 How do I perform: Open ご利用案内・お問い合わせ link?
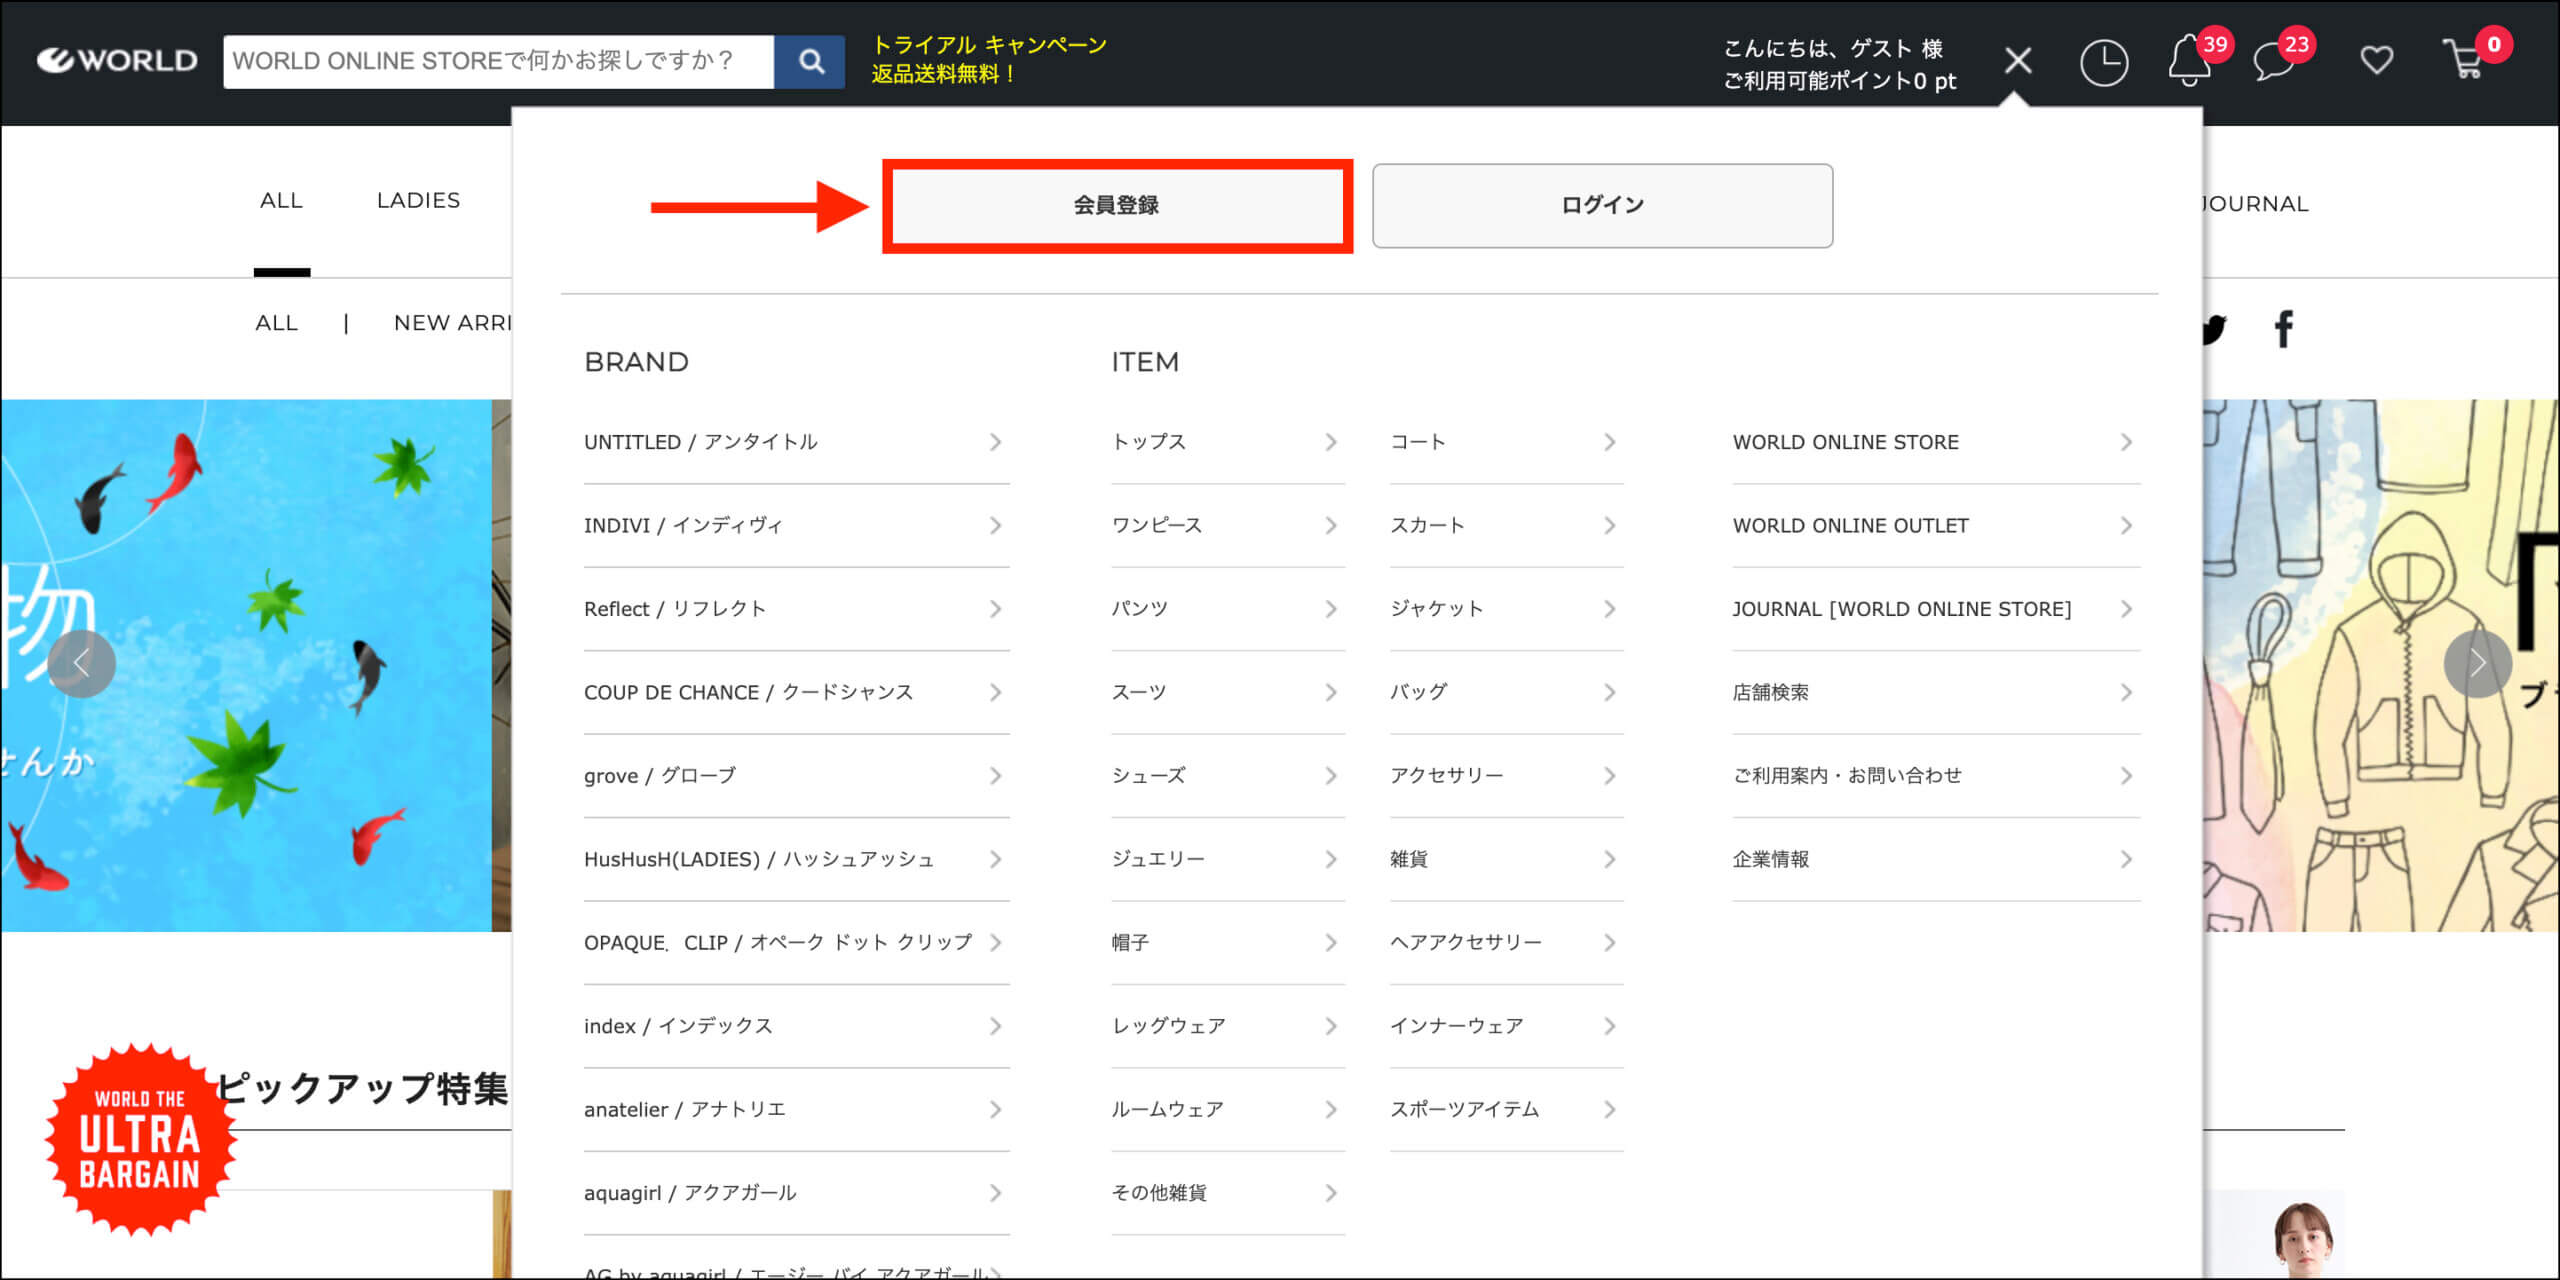[x=1936, y=776]
